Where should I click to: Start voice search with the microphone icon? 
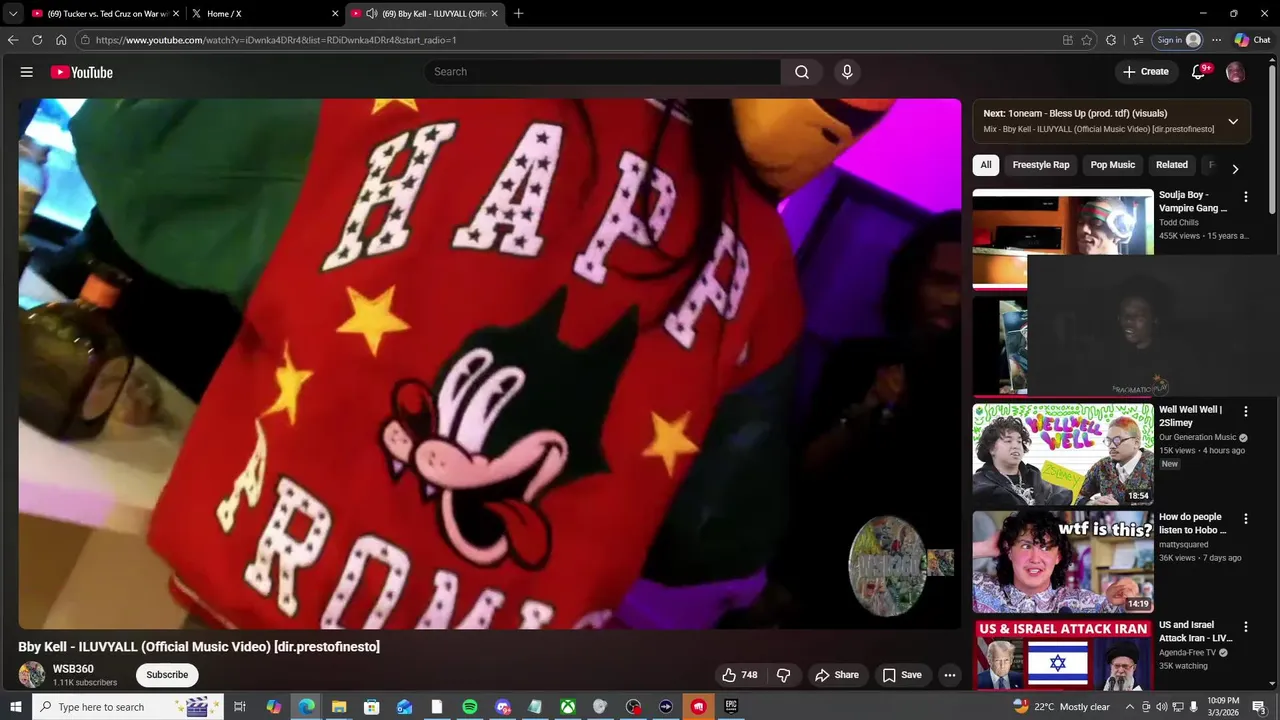pyautogui.click(x=847, y=72)
